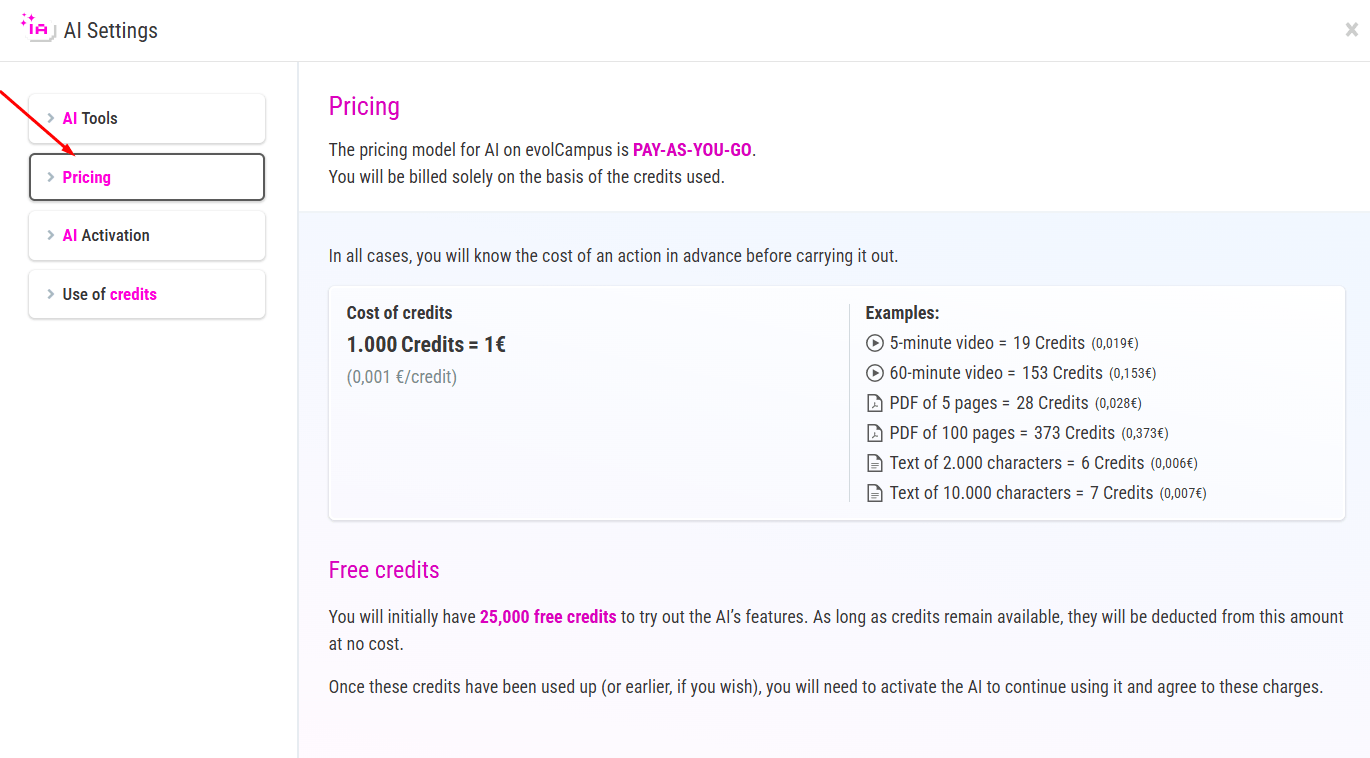Click the 1.000 Credits = 1€ text

pyautogui.click(x=426, y=344)
